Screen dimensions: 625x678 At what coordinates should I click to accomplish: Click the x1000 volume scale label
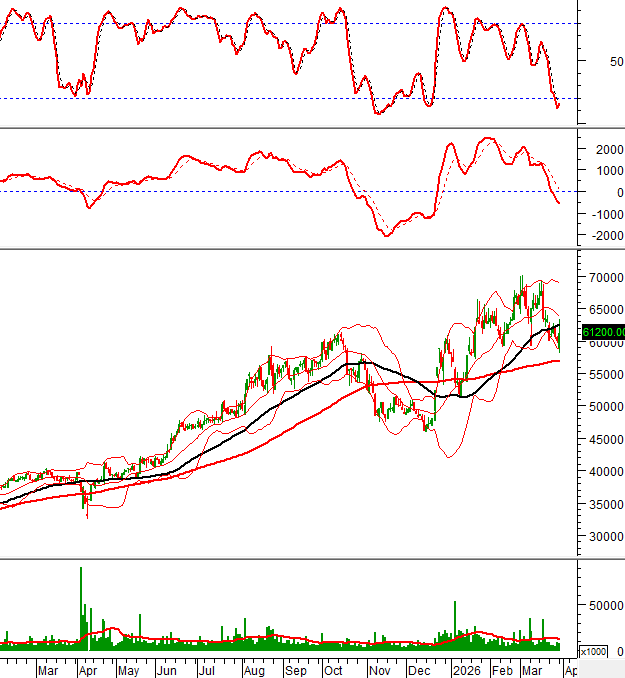coord(593,651)
